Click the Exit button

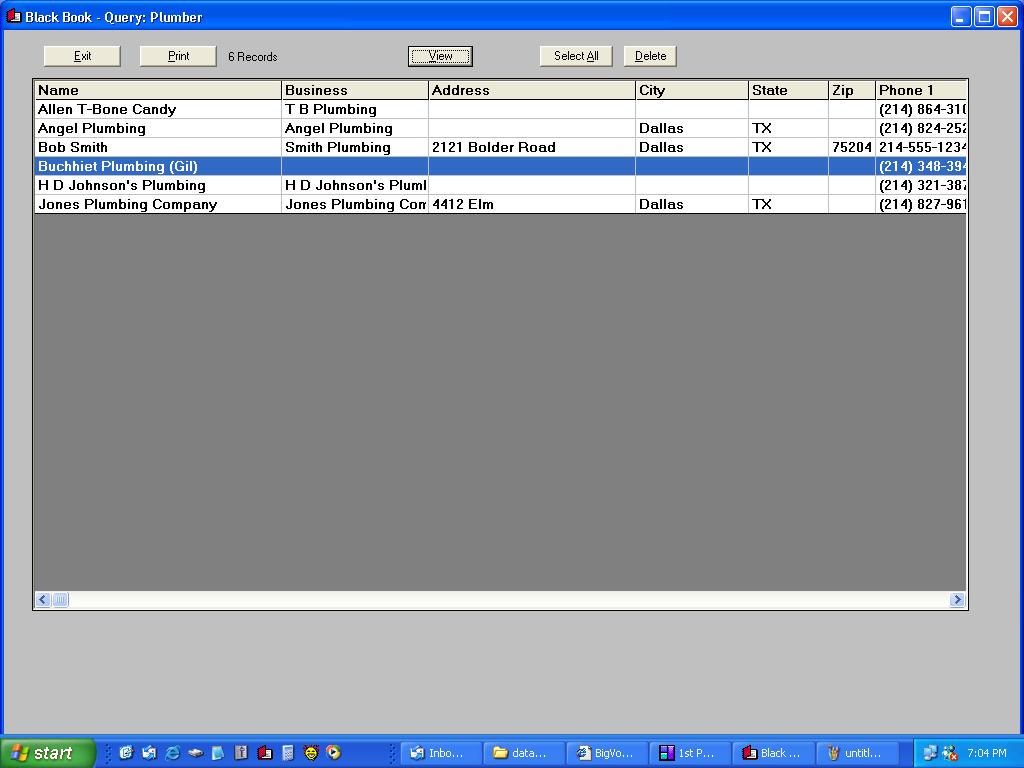pos(82,56)
